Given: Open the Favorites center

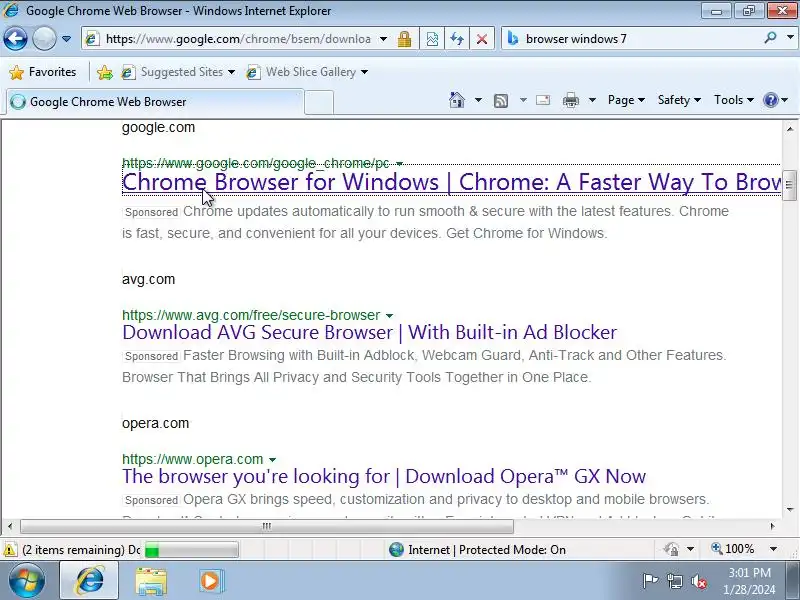Looking at the screenshot, I should click(43, 72).
